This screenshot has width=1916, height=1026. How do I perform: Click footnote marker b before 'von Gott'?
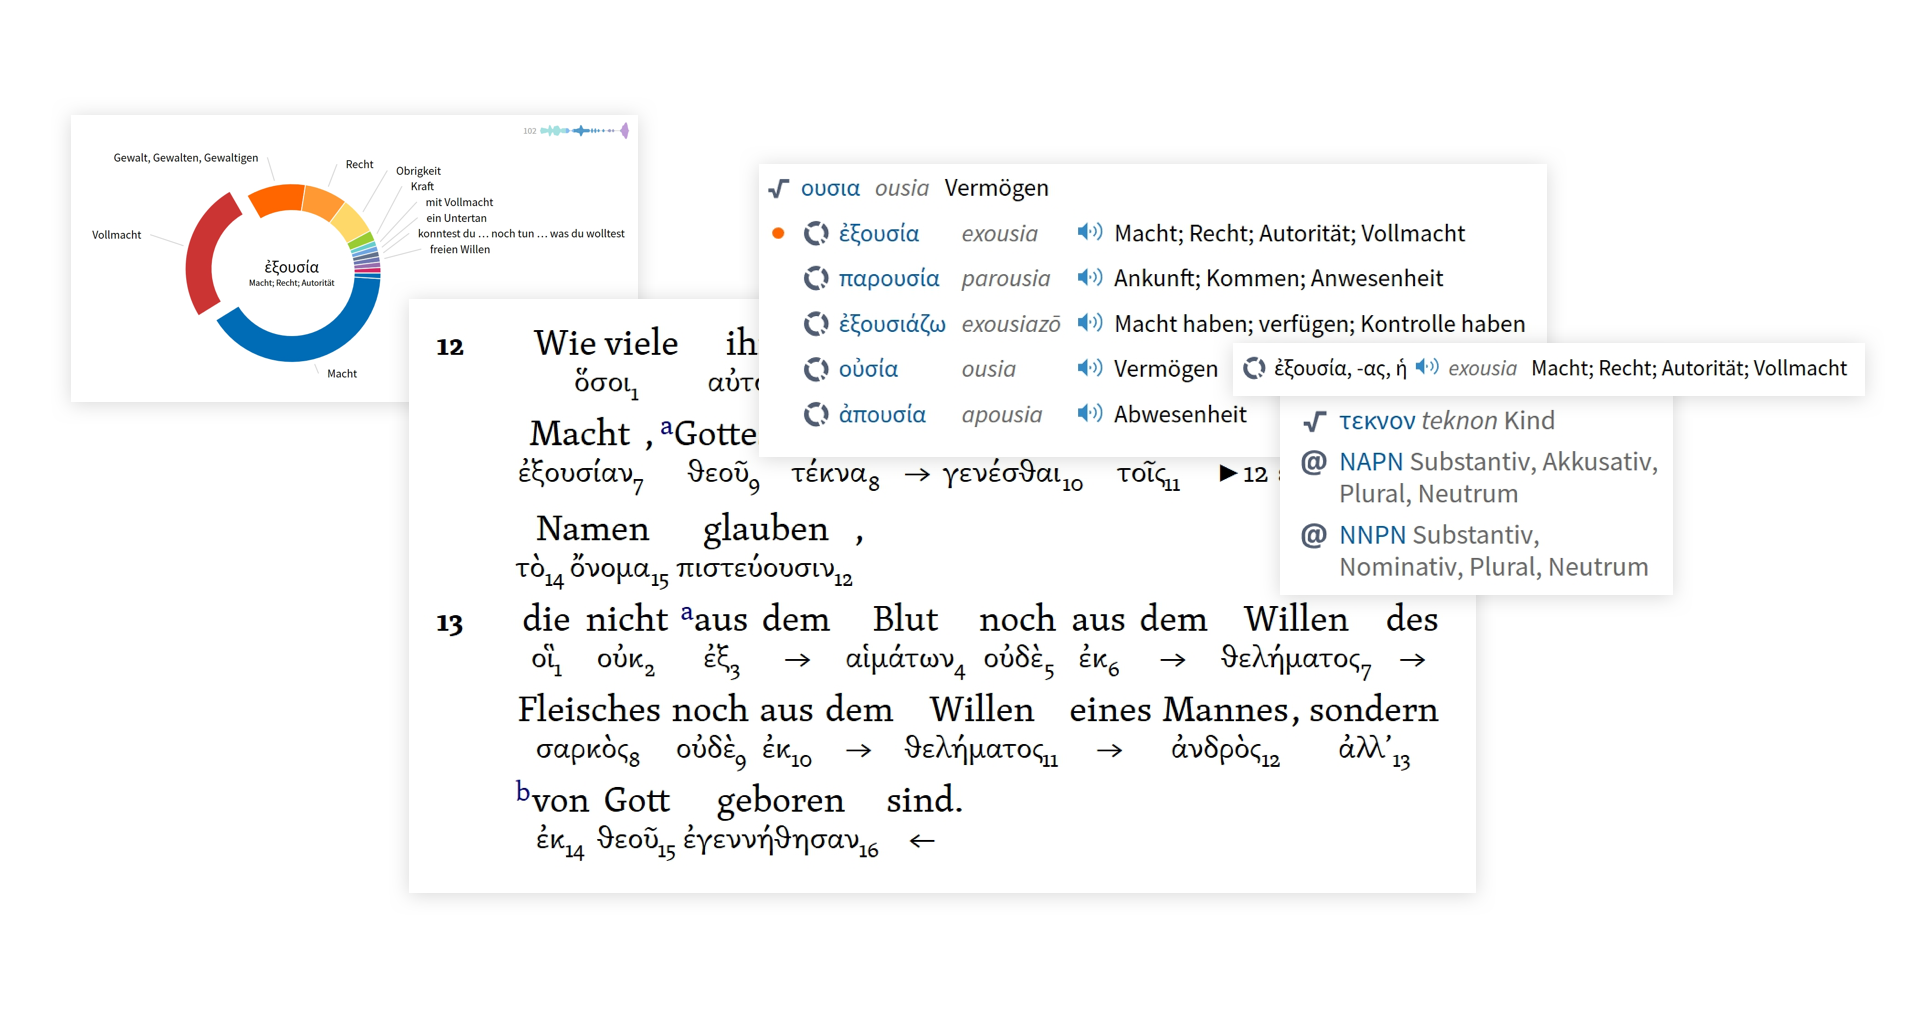[522, 791]
